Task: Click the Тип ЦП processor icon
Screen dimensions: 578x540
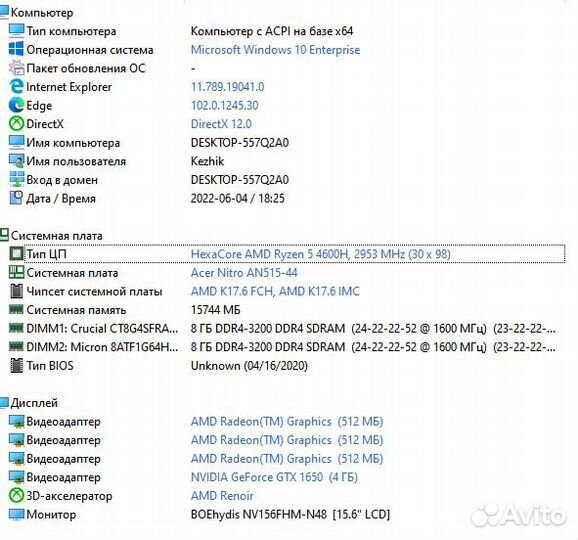Action: [16, 254]
